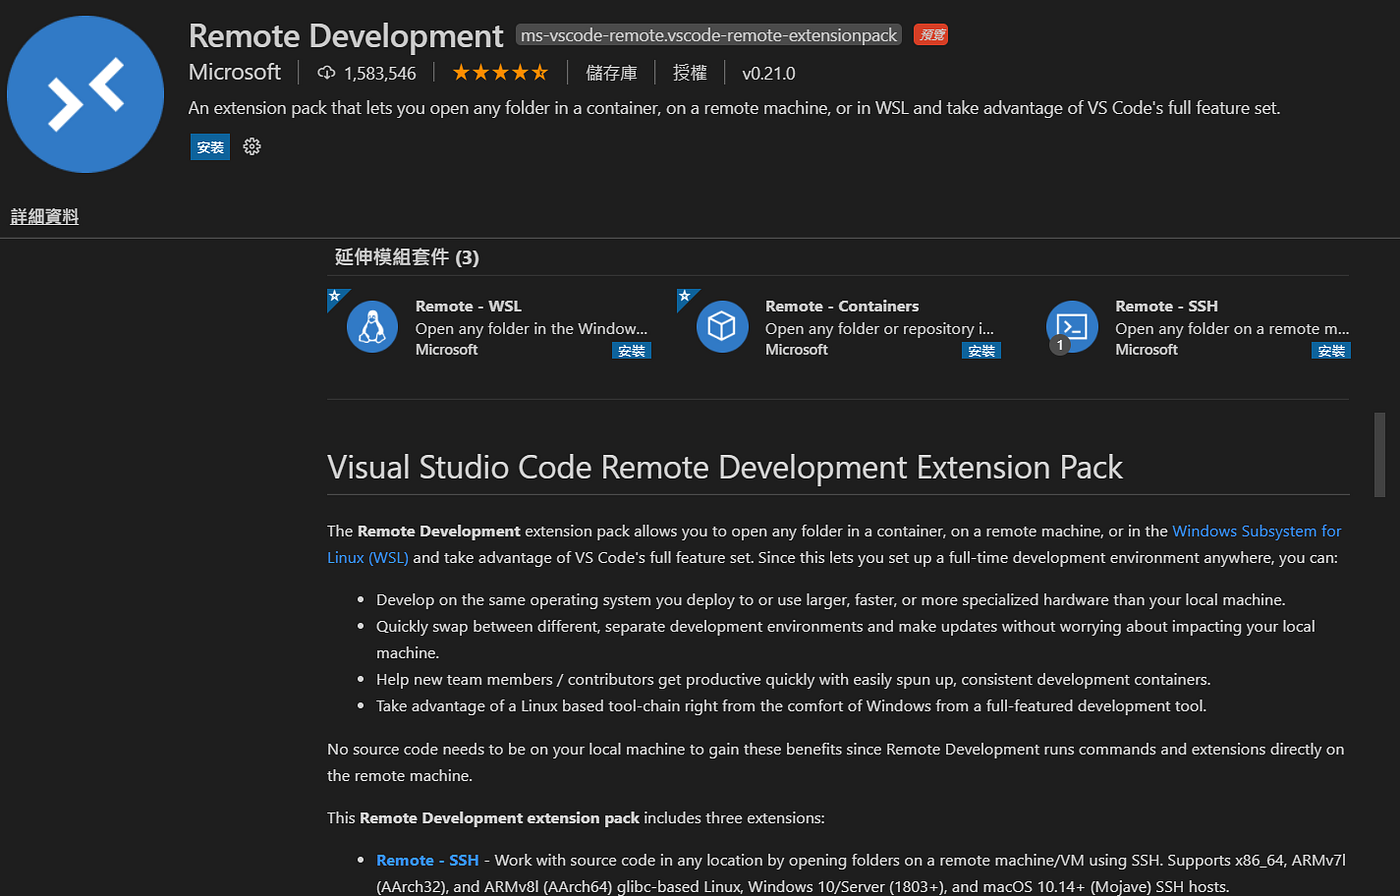Open the 儲存庫 repository link
Screen dimensions: 1400x896
pos(611,73)
